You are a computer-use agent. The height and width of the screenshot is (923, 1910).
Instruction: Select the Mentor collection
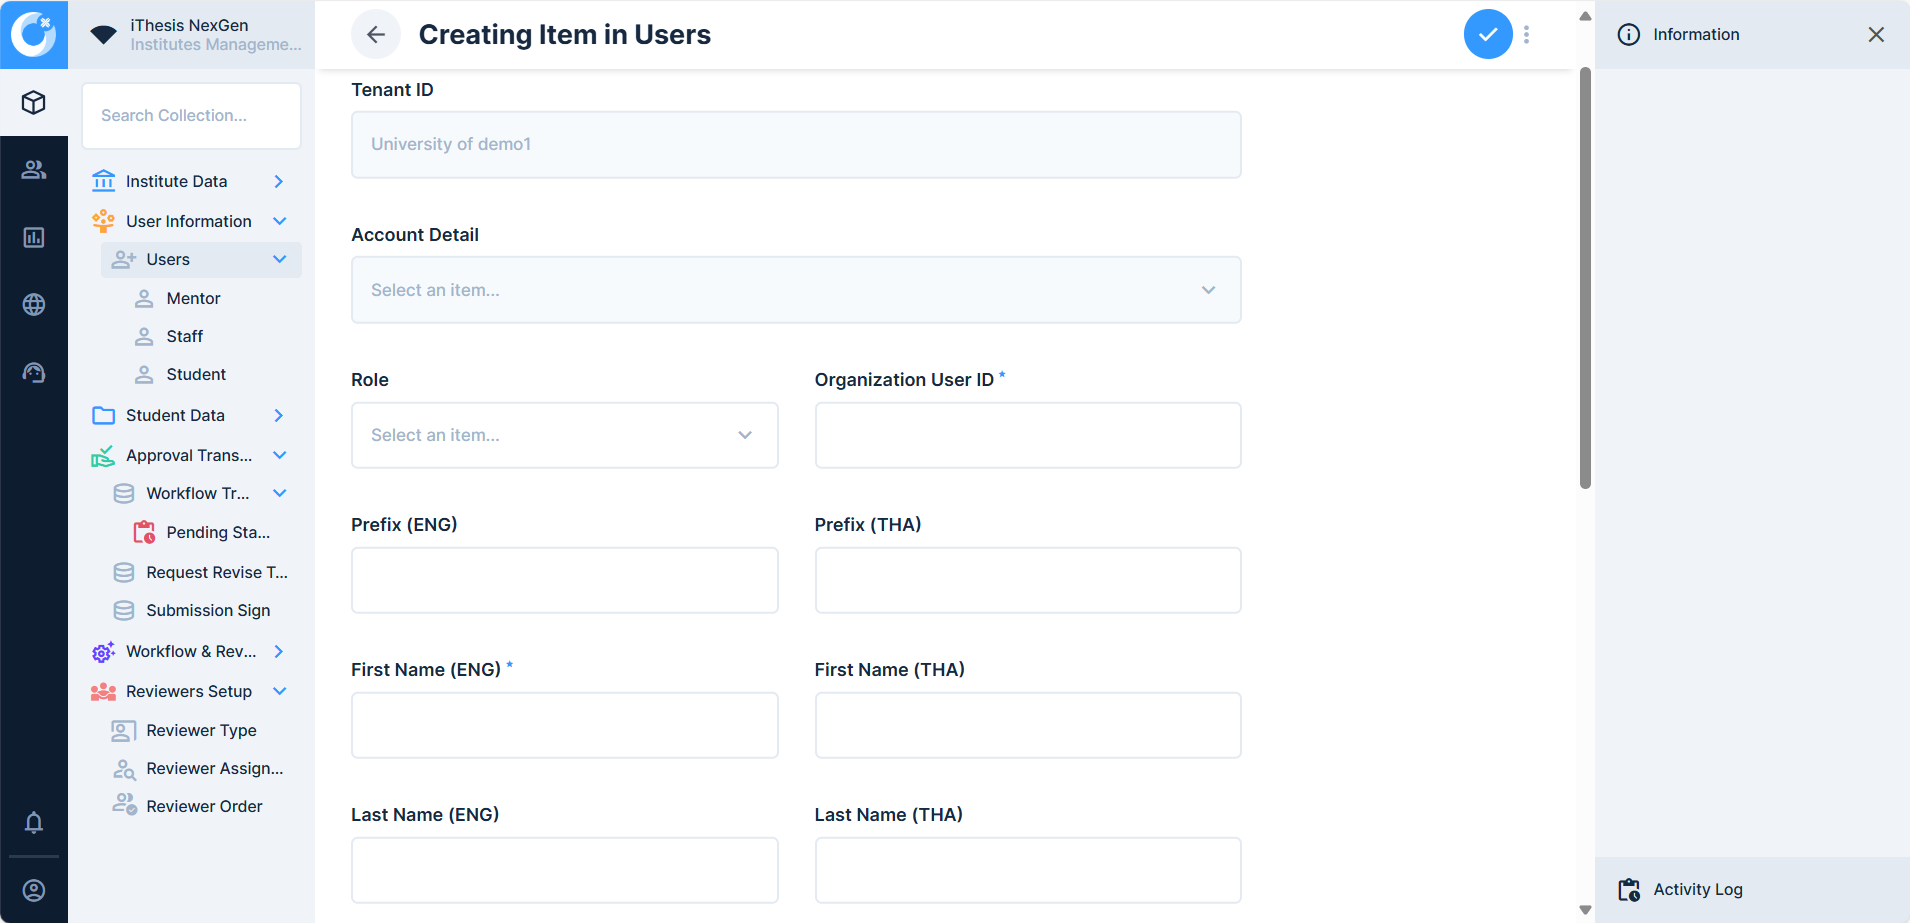(193, 298)
